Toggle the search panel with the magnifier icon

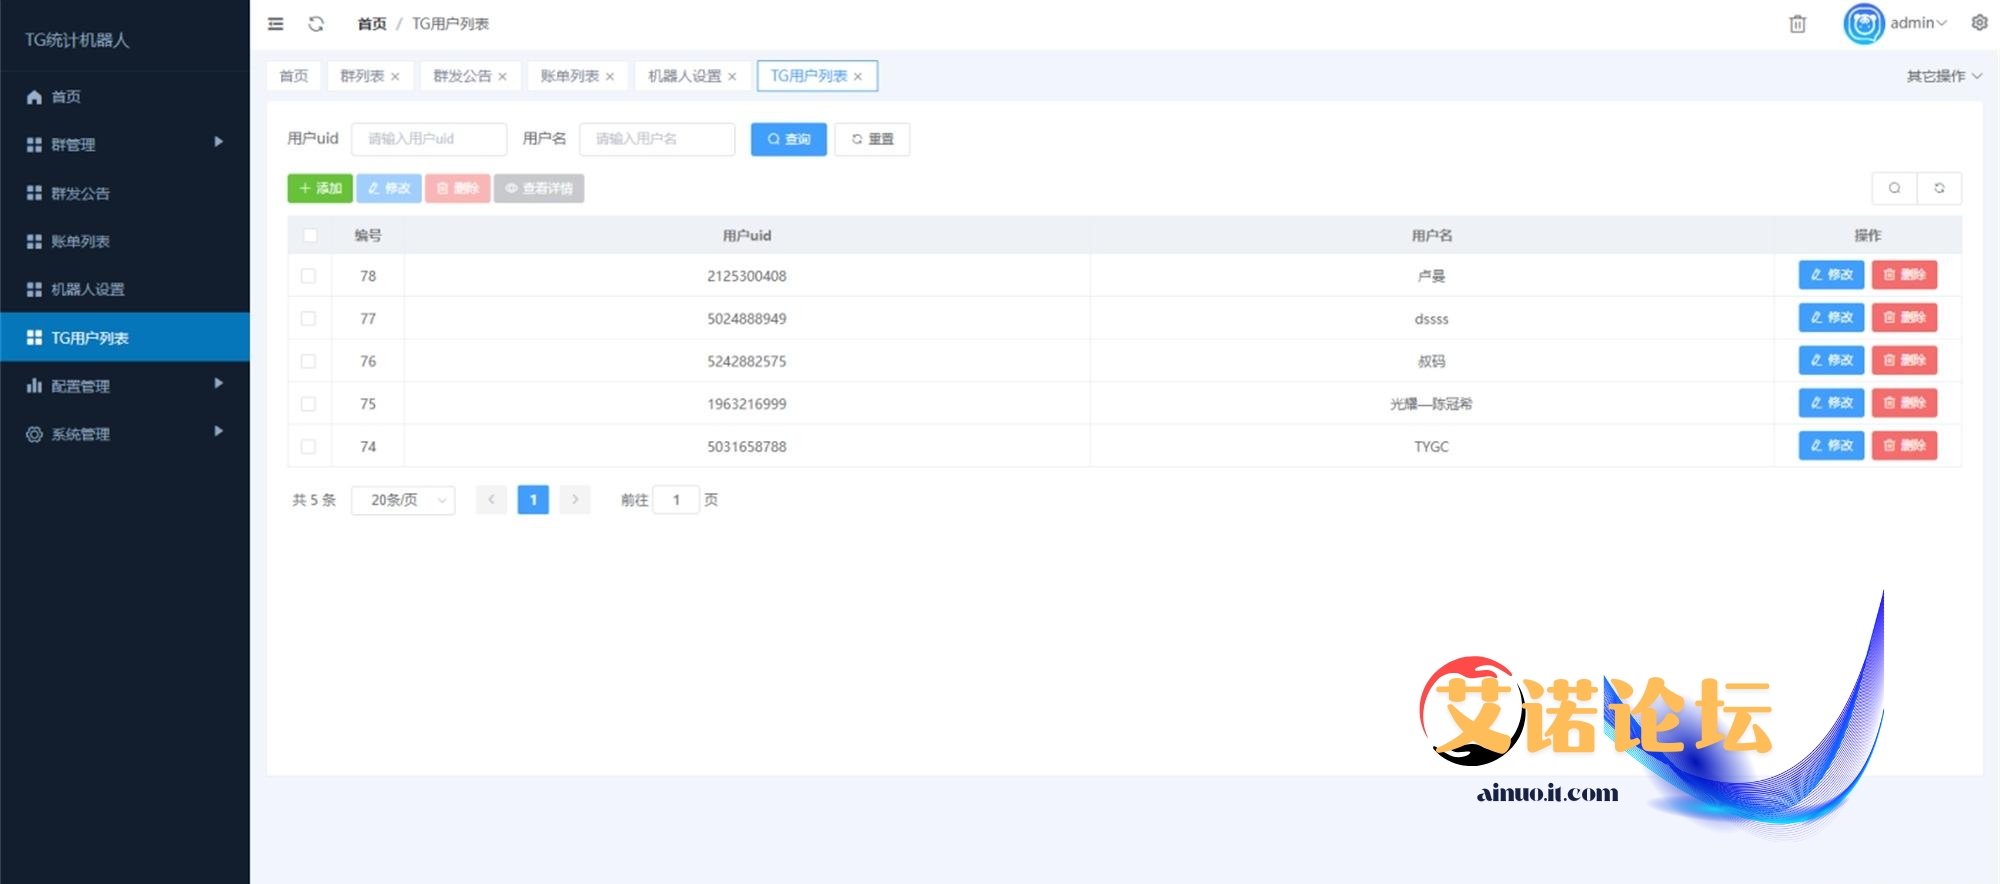pos(1894,188)
